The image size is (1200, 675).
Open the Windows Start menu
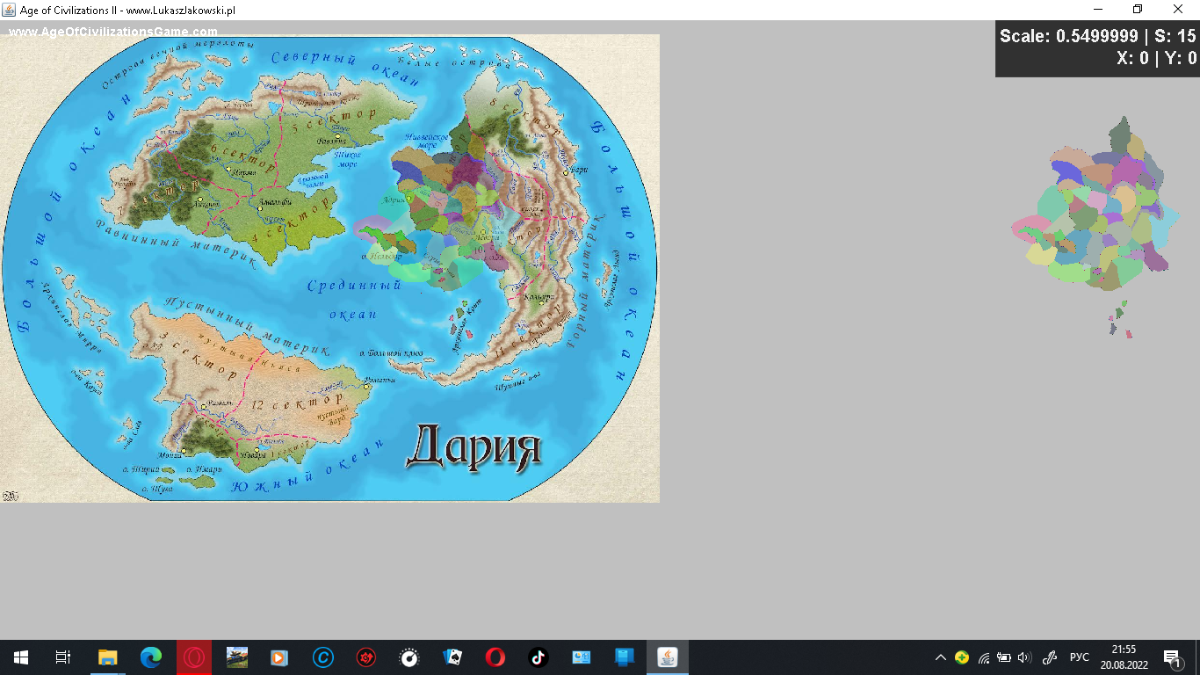20,657
